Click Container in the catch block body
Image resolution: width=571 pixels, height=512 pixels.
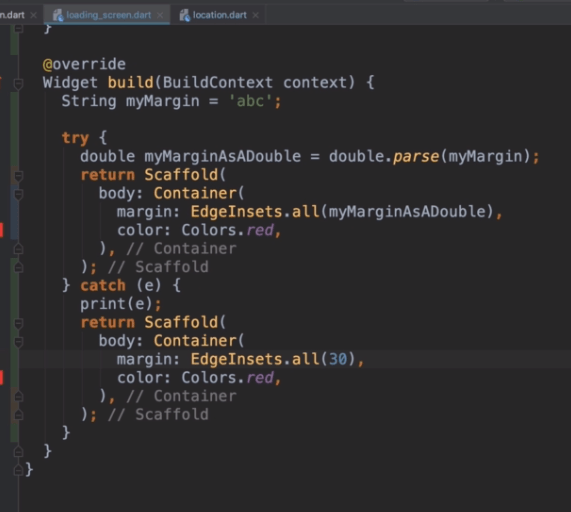pos(195,341)
